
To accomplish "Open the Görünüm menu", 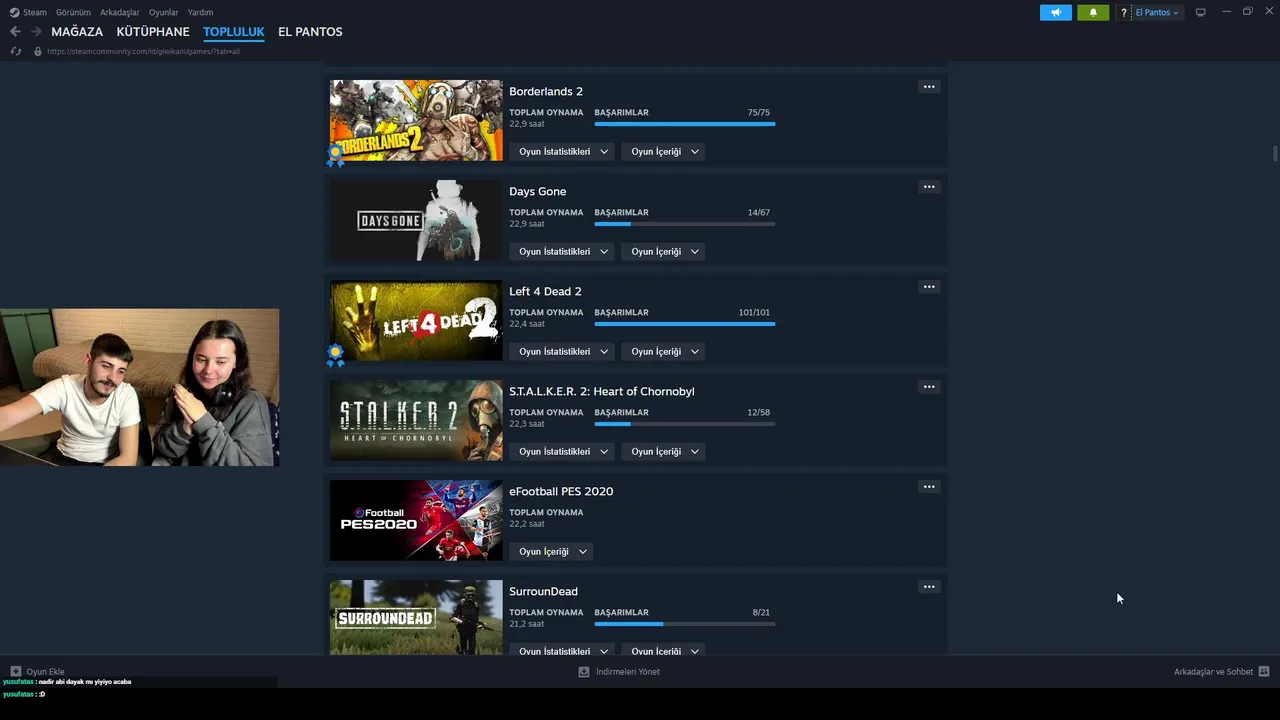I will pos(73,12).
